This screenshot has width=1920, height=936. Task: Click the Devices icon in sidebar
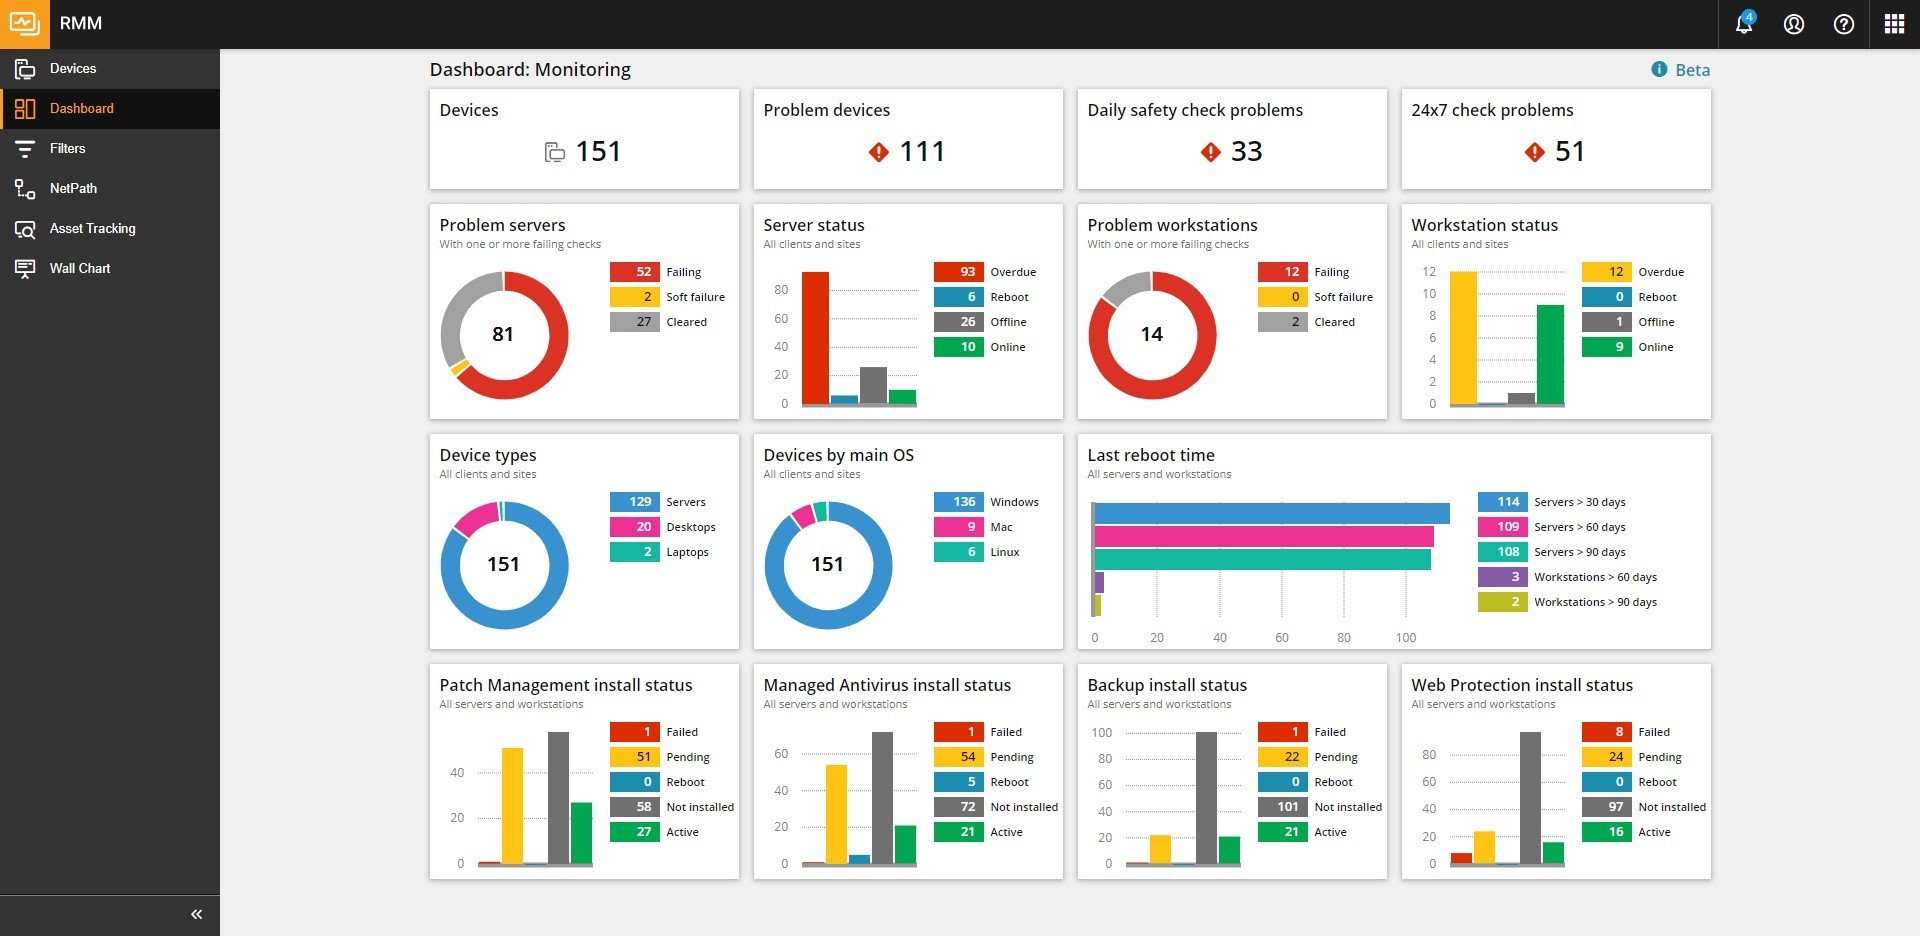coord(25,69)
